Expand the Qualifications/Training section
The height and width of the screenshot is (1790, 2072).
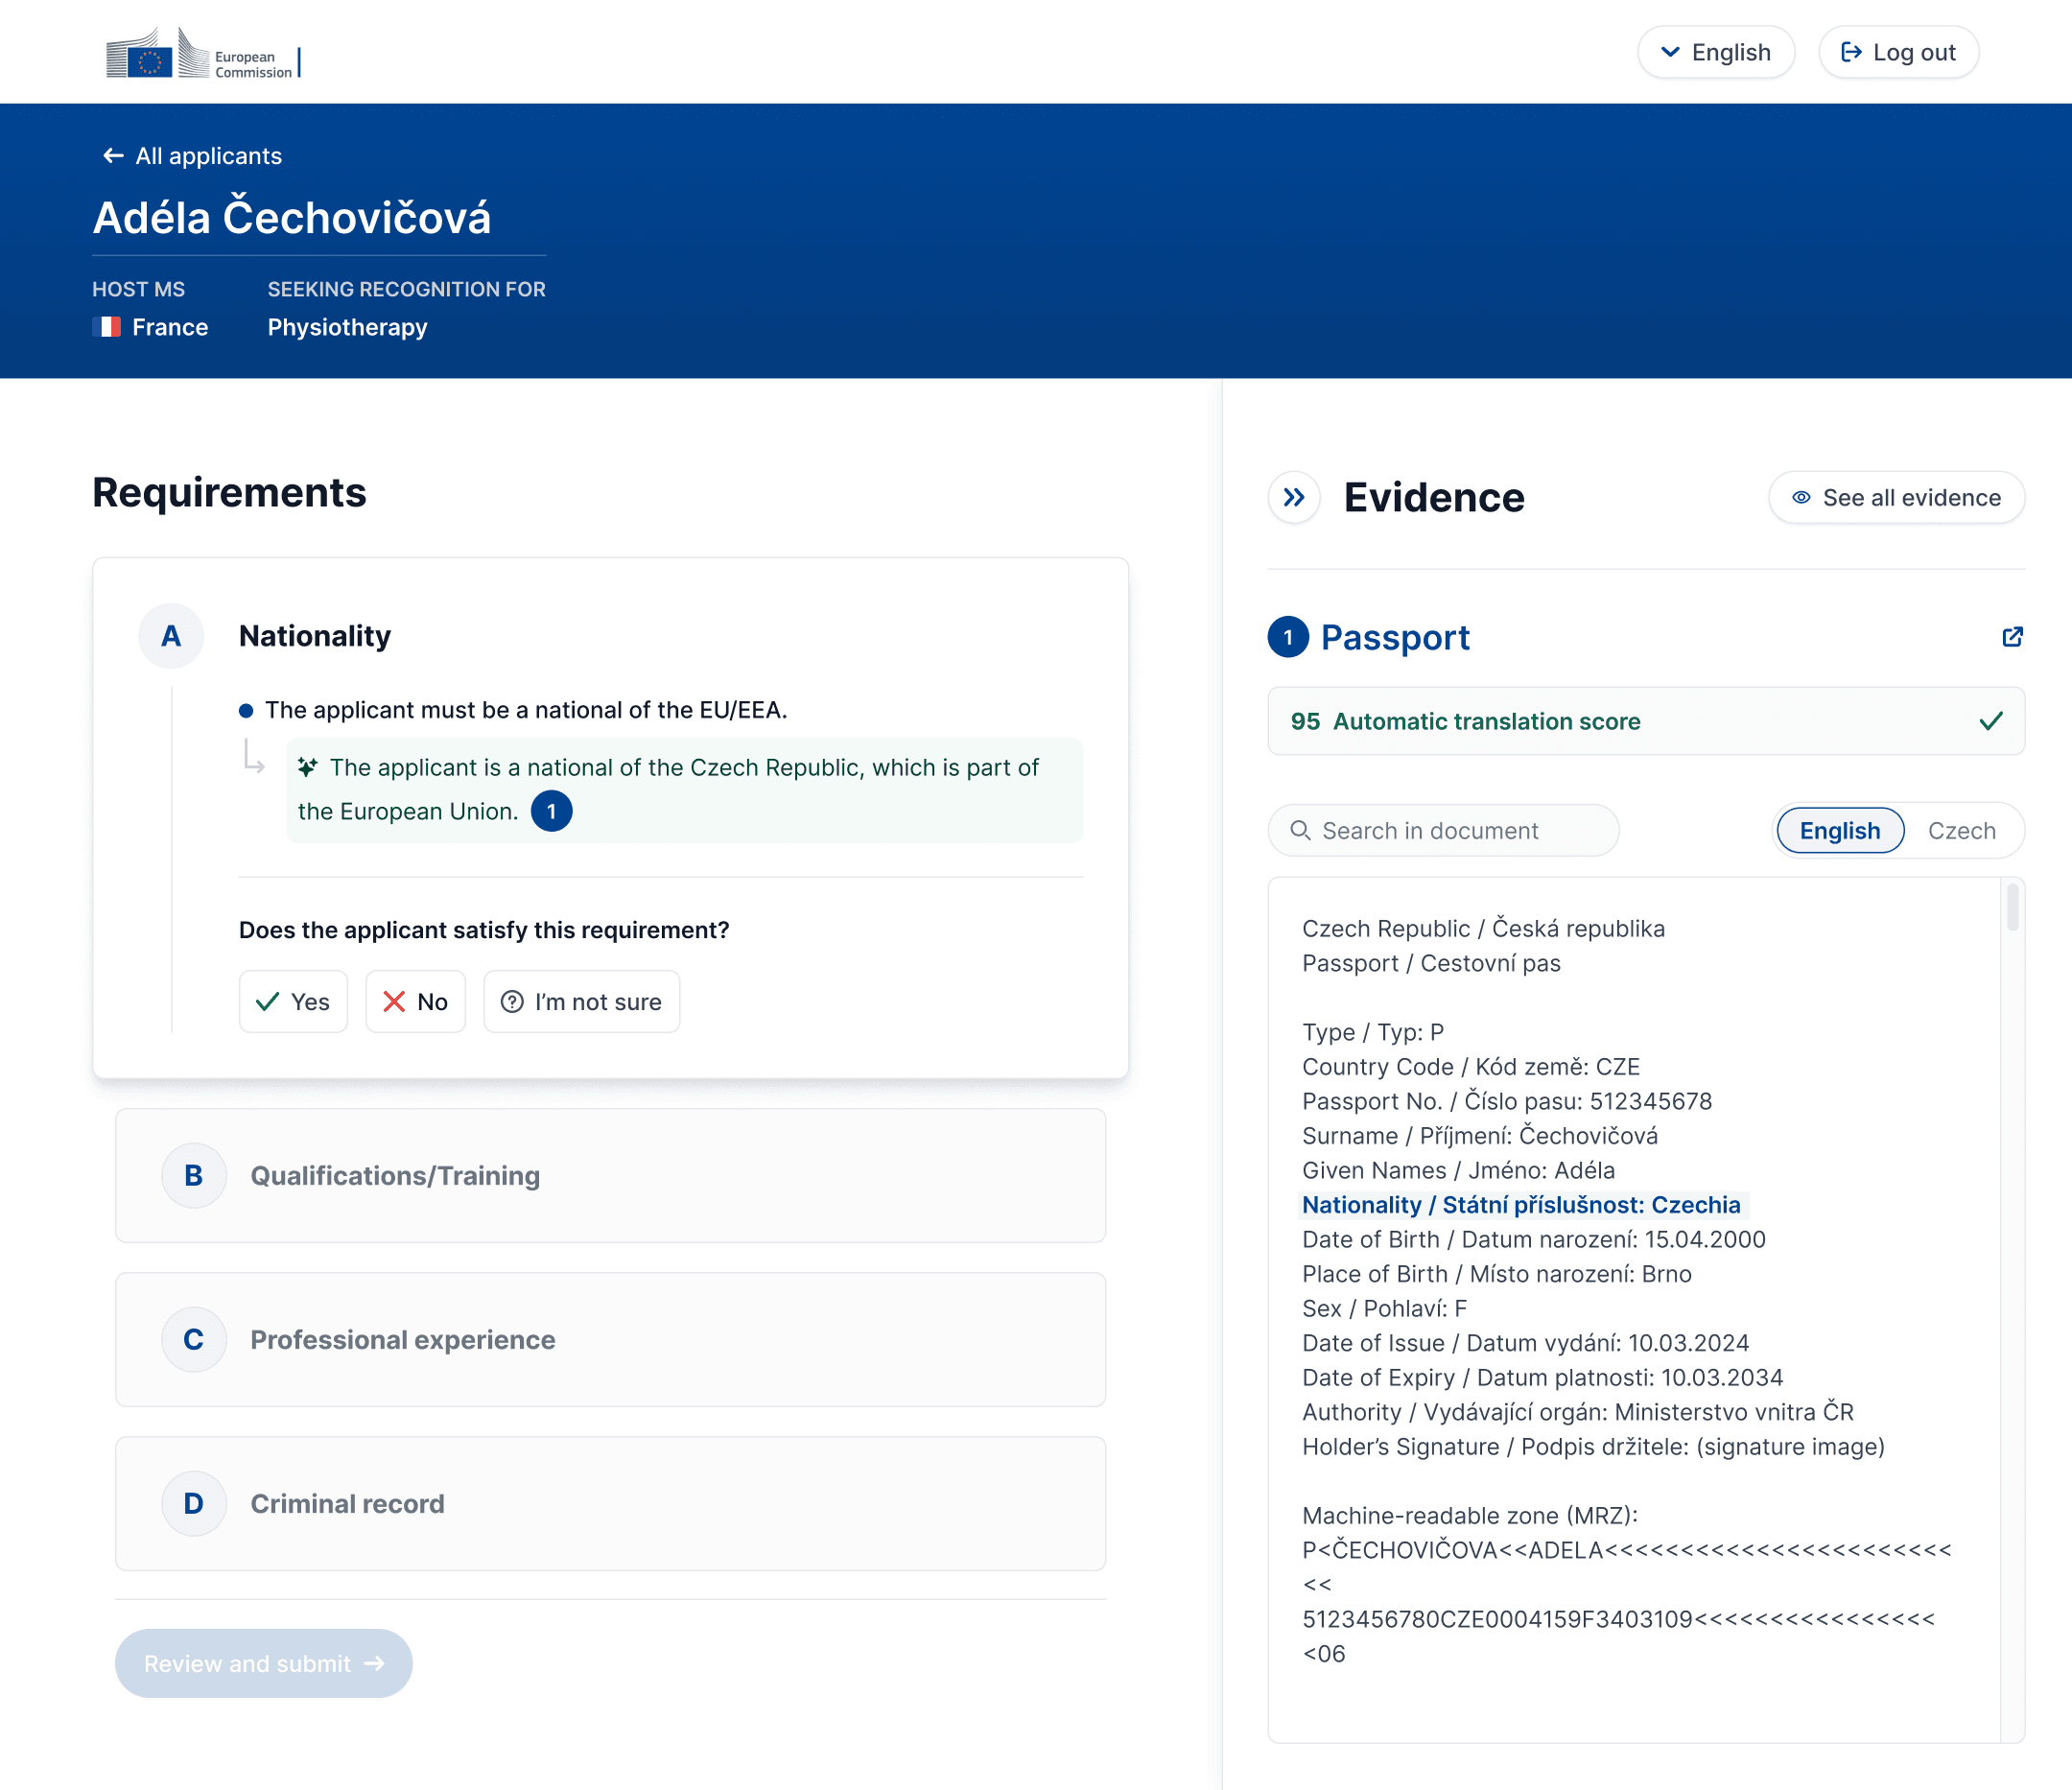(610, 1176)
